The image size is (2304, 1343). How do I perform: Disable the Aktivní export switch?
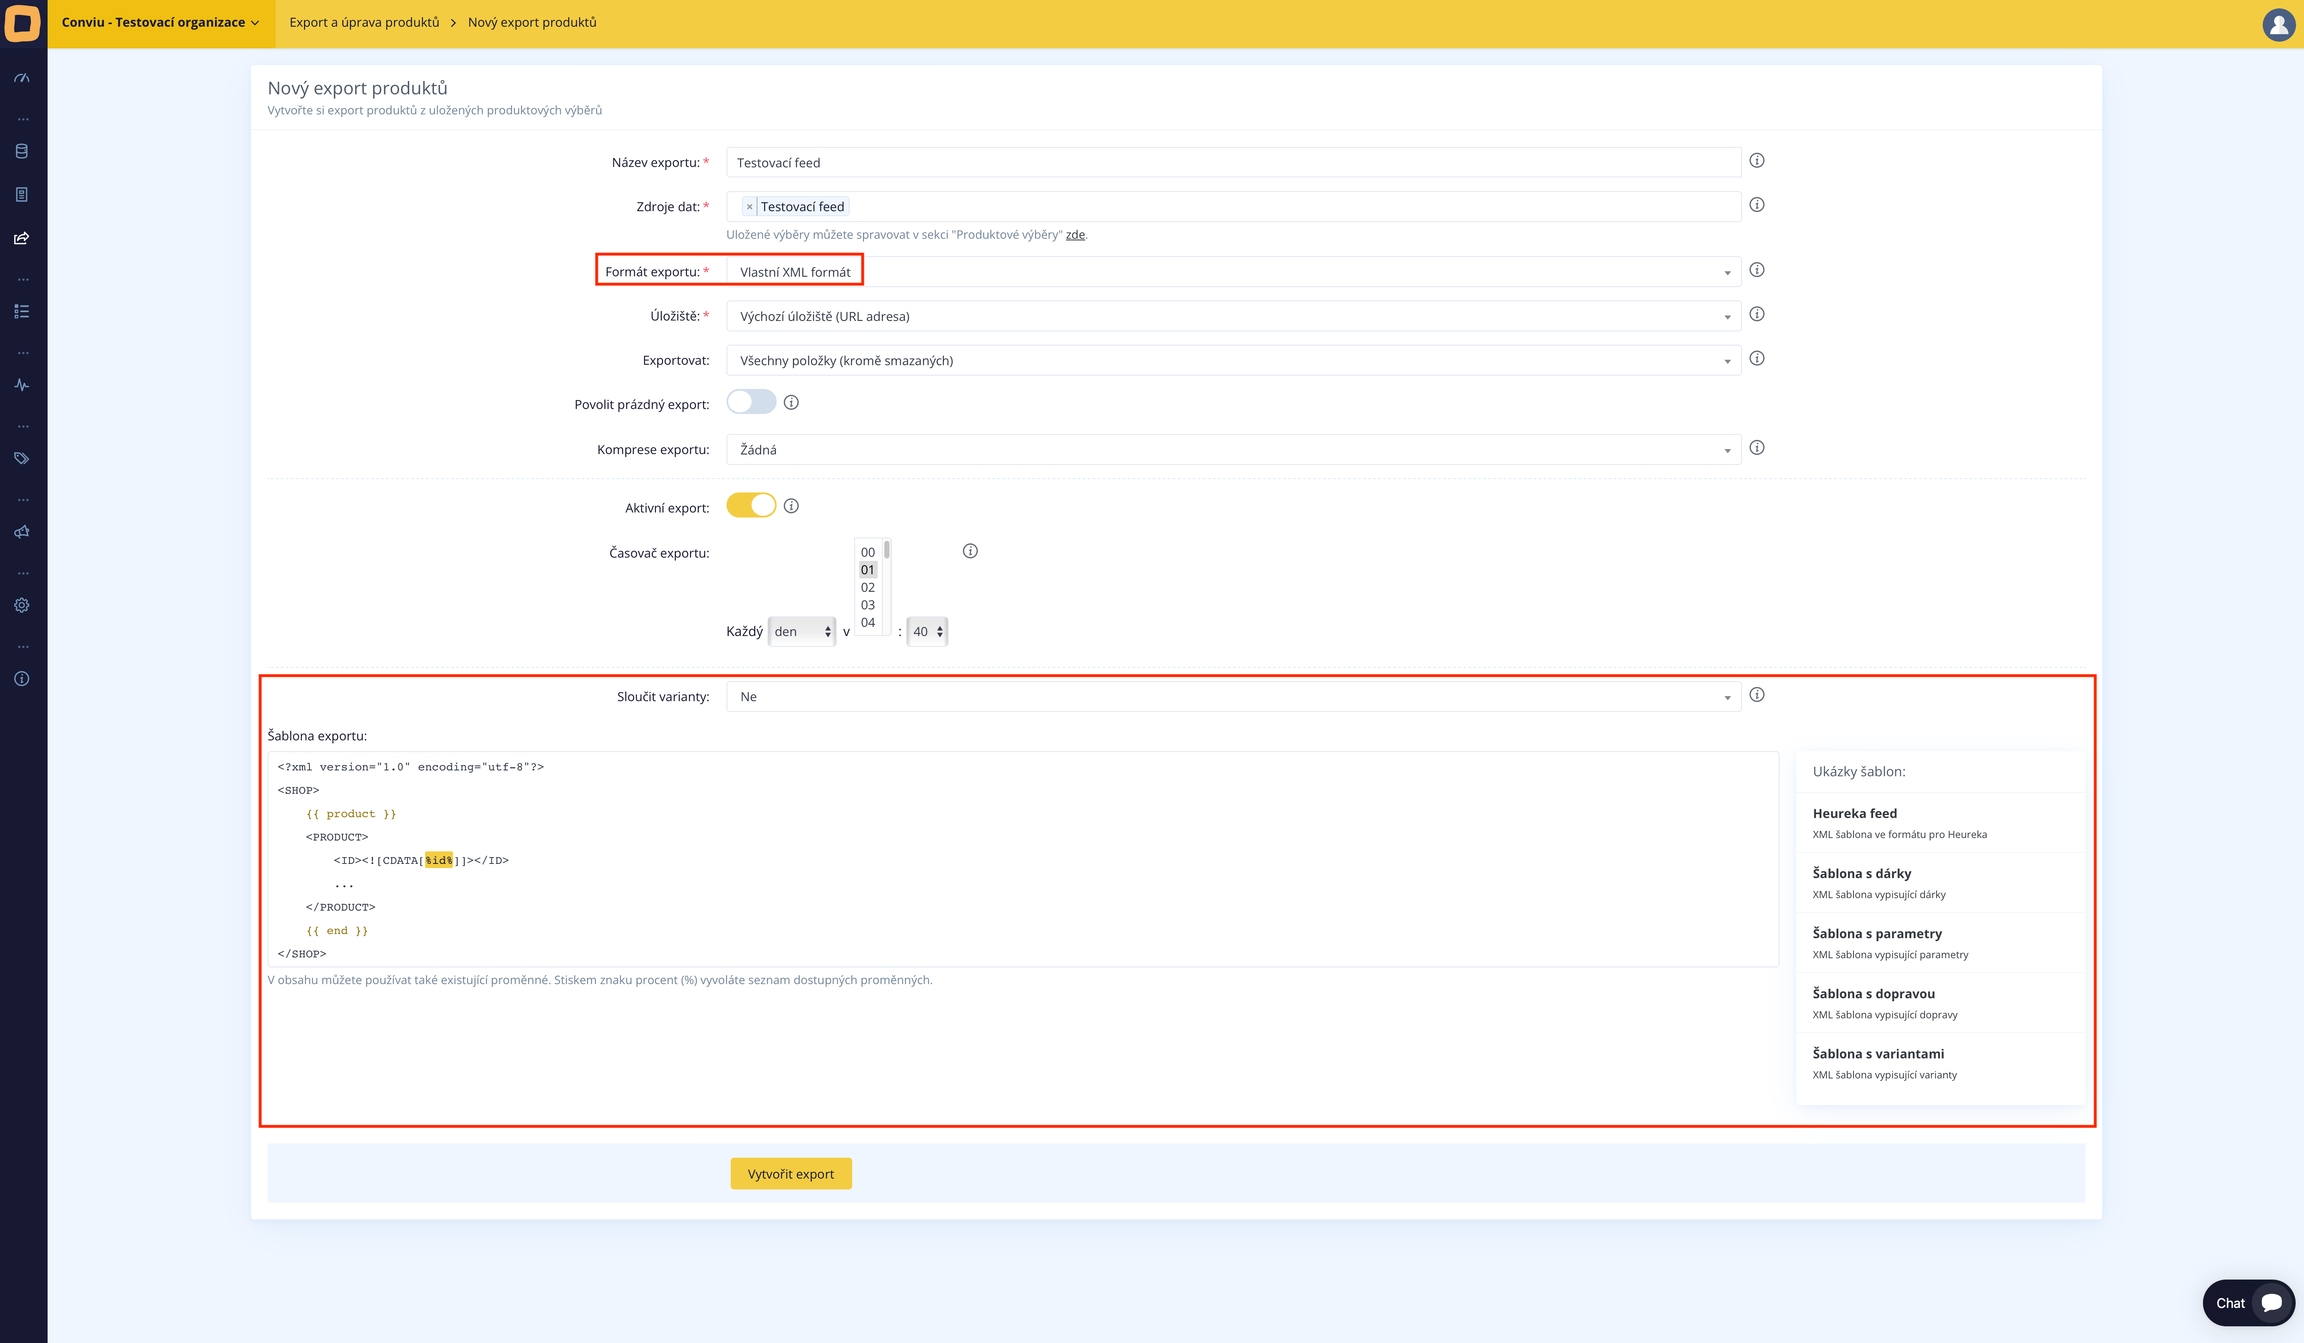pyautogui.click(x=751, y=506)
